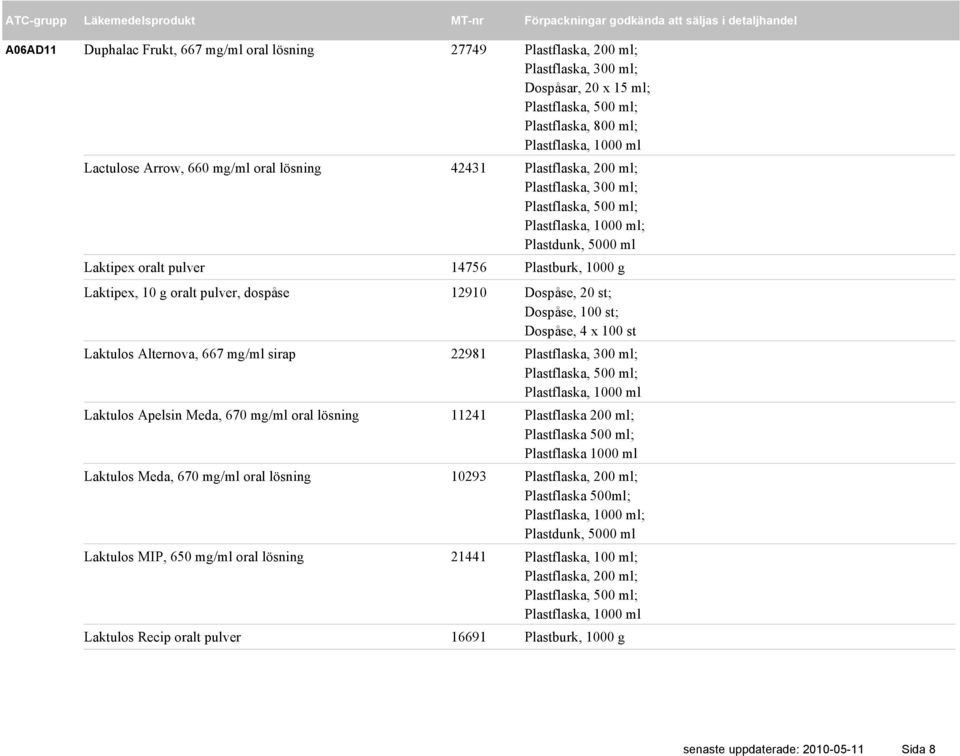Click Plastburk, 1000 g for Laktulos Recip
Screen dimensions: 960x756
[574, 638]
